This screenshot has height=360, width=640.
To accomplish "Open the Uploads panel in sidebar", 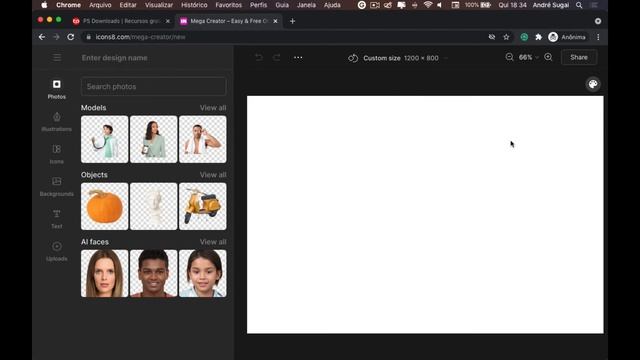I will coord(56,251).
